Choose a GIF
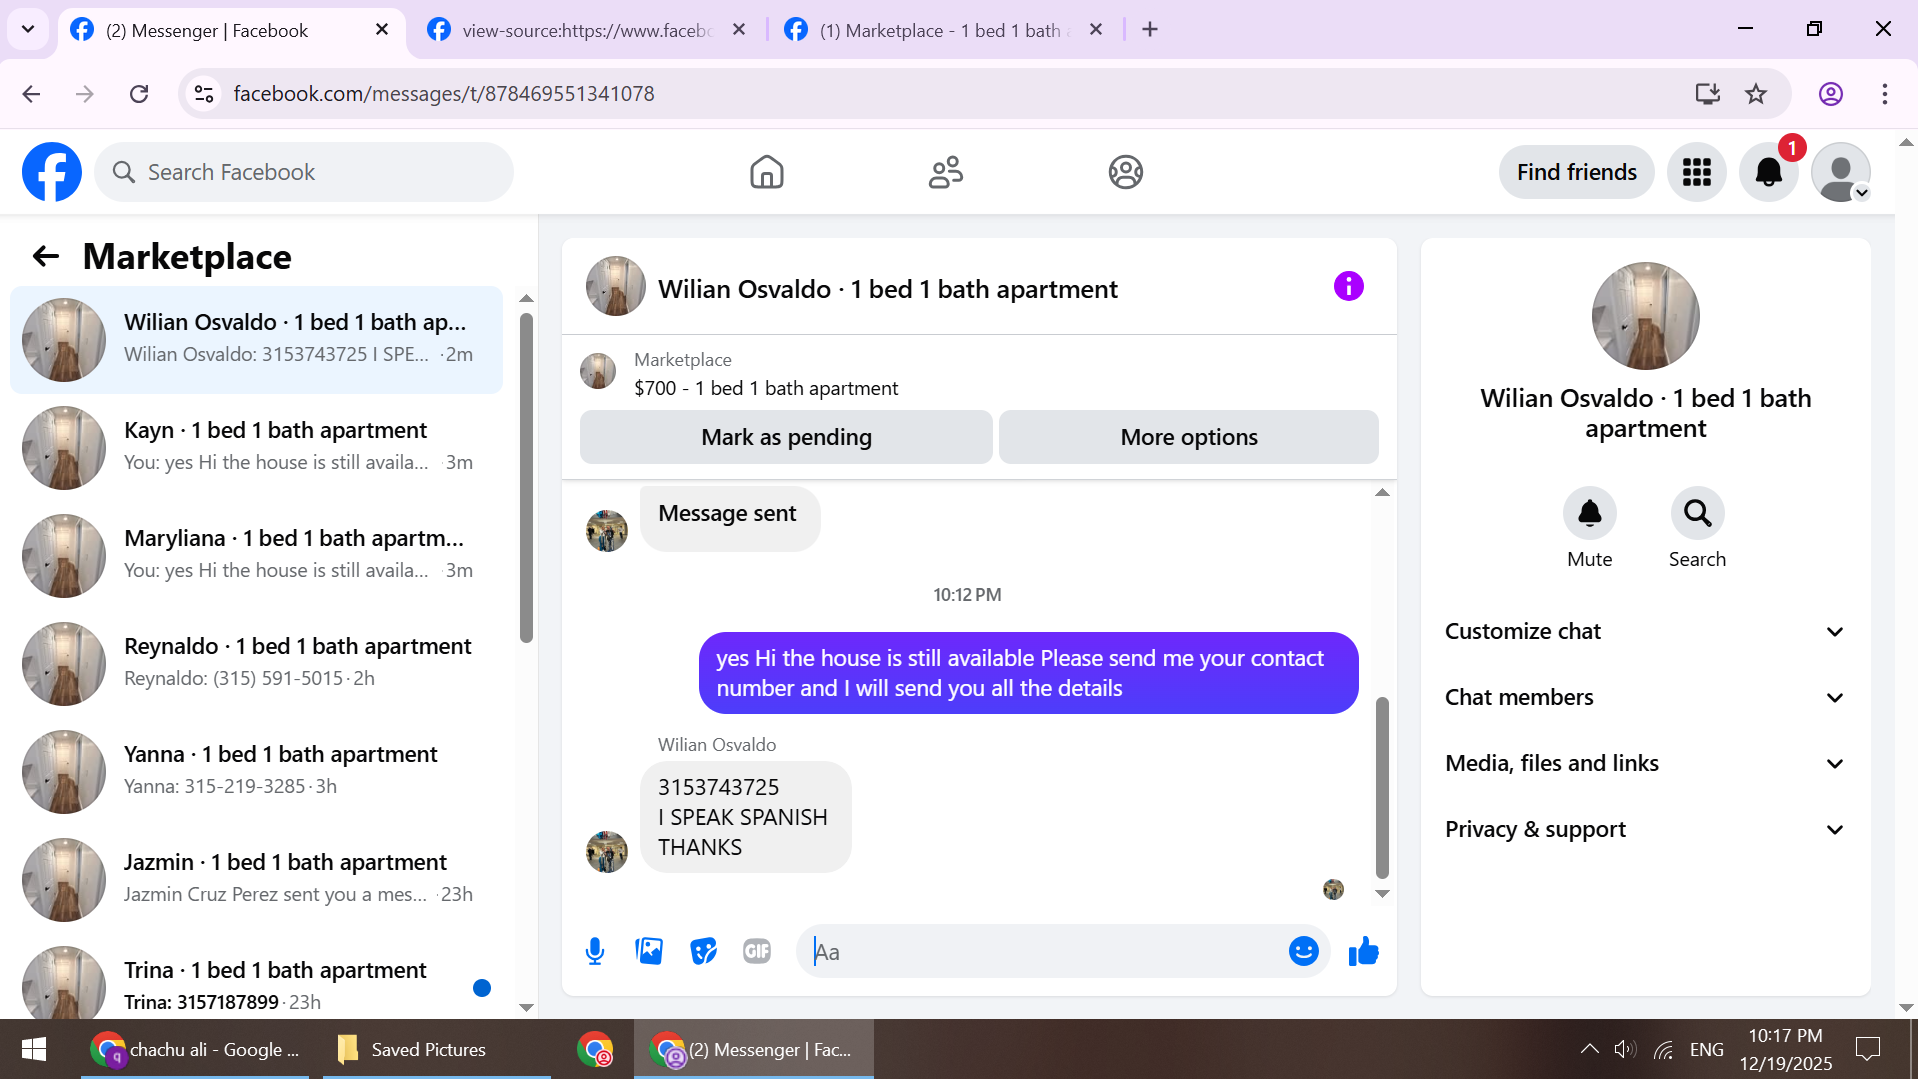The width and height of the screenshot is (1918, 1079). 757,951
